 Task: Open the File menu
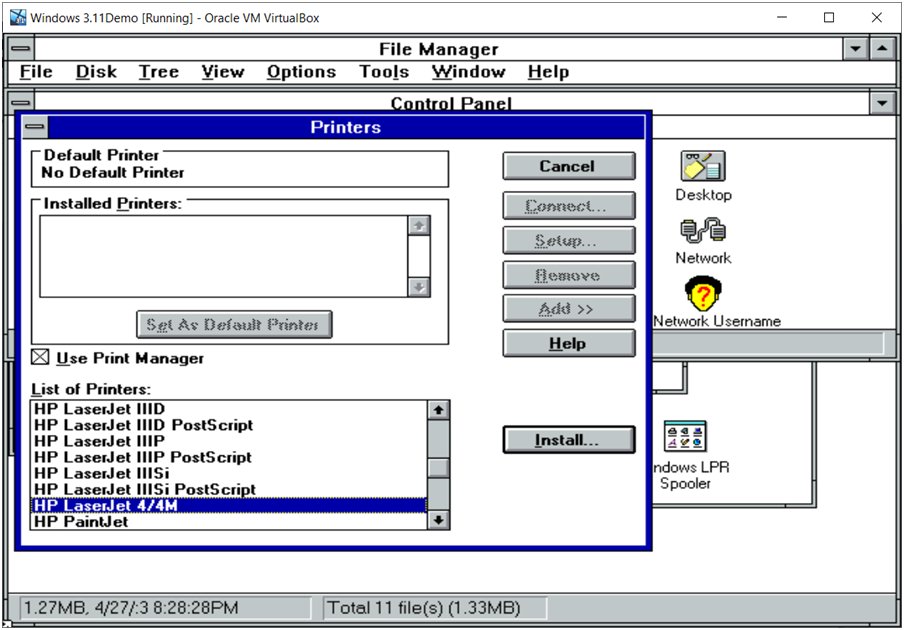click(x=36, y=71)
